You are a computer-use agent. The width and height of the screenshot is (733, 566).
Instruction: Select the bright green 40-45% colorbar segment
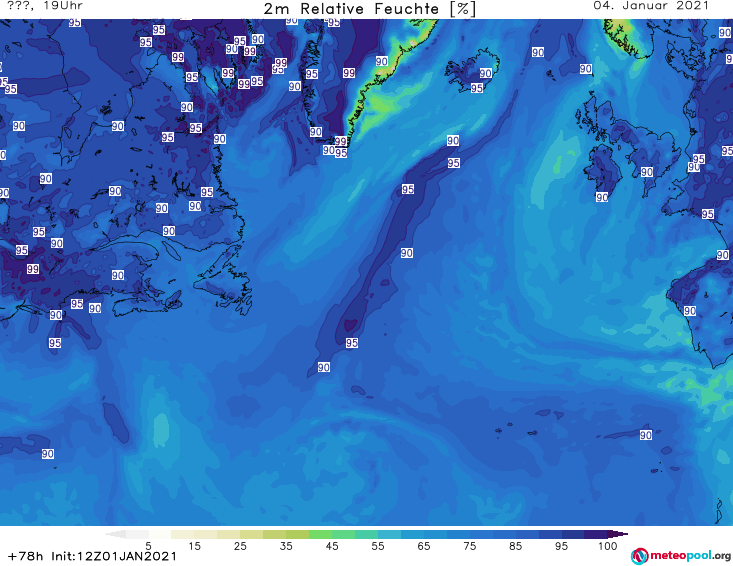[x=320, y=534]
